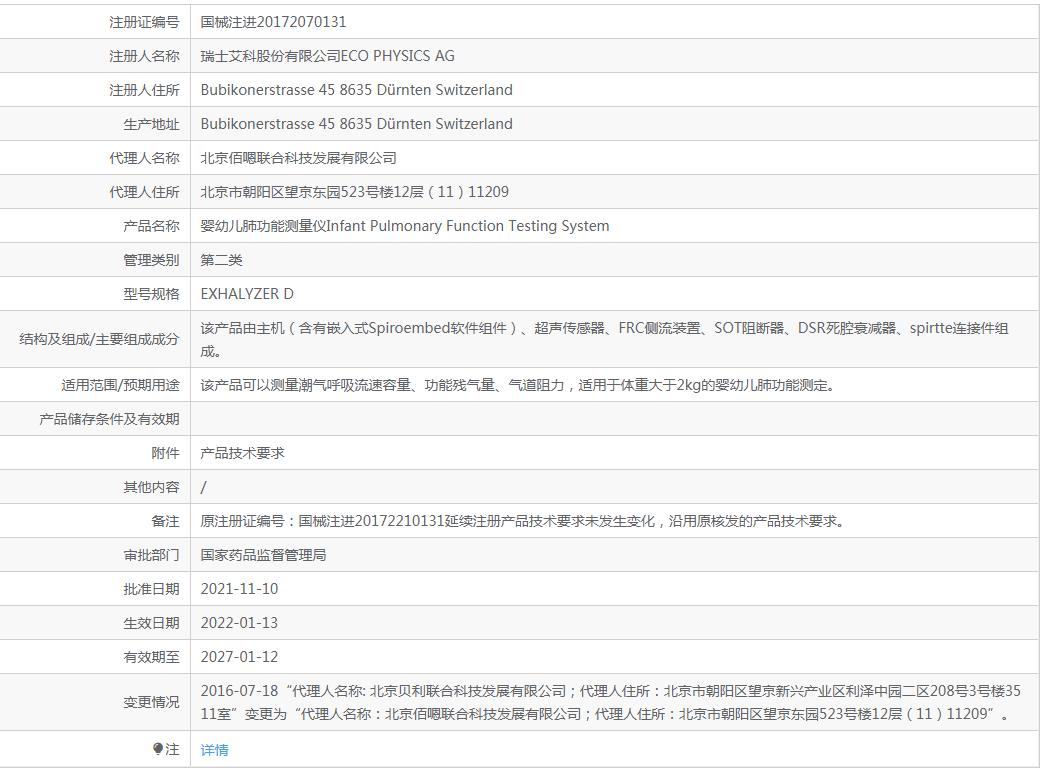
Task: Click approval department 国家药品监督管理局
Action: click(263, 555)
